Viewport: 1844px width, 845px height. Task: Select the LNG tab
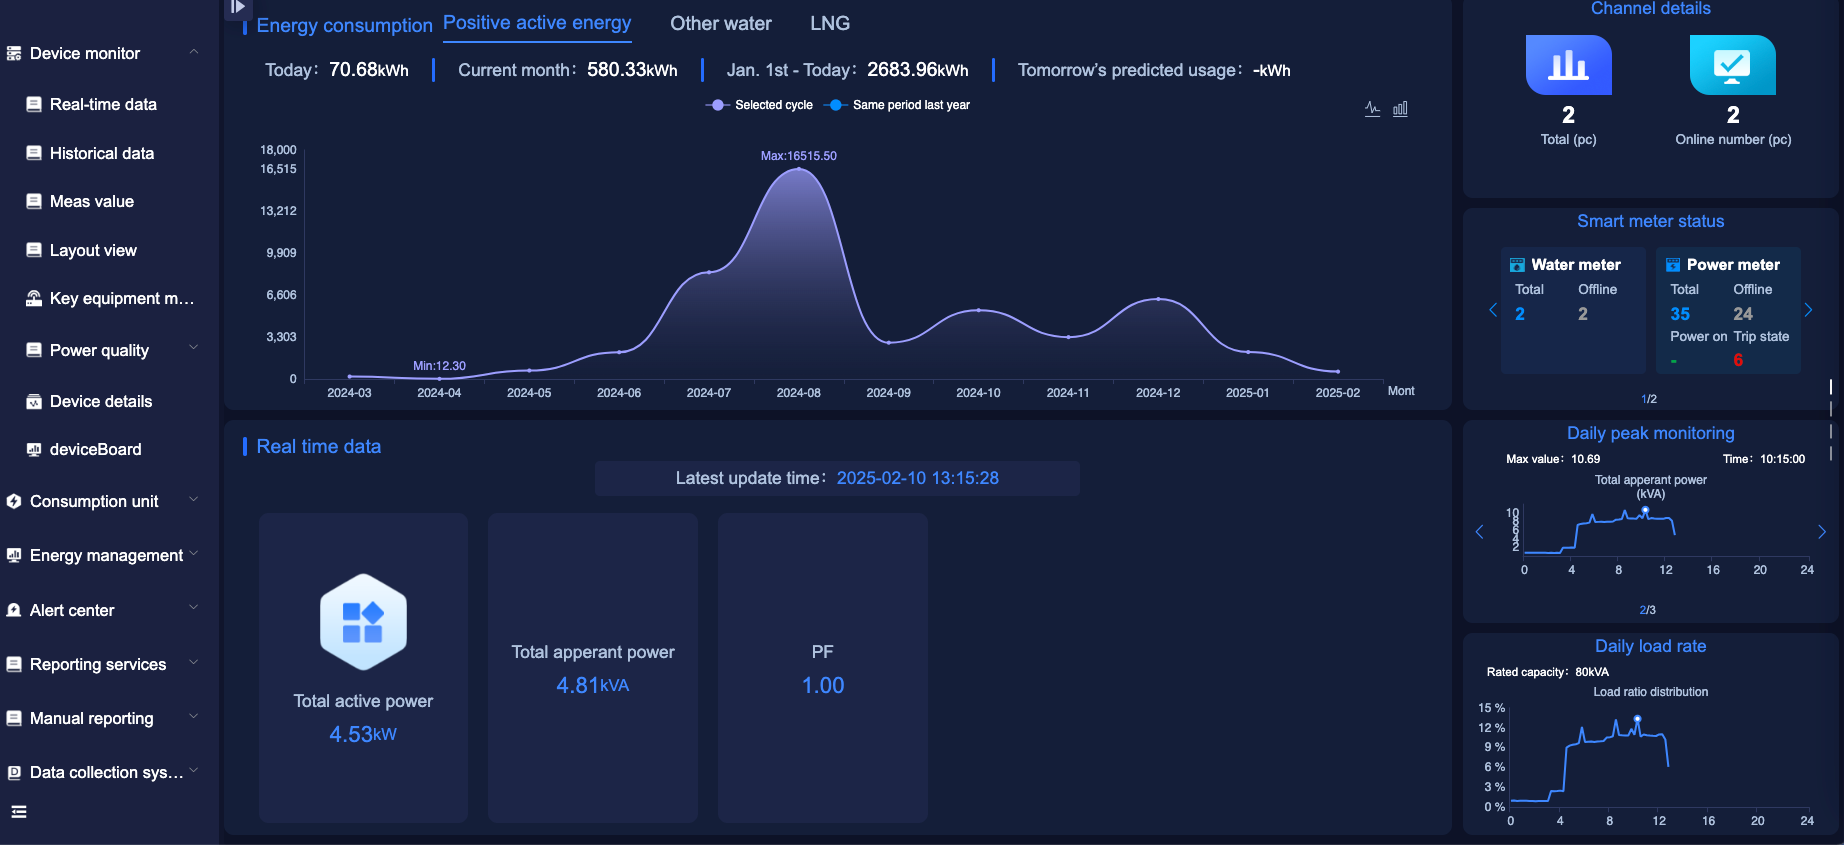[x=829, y=23]
